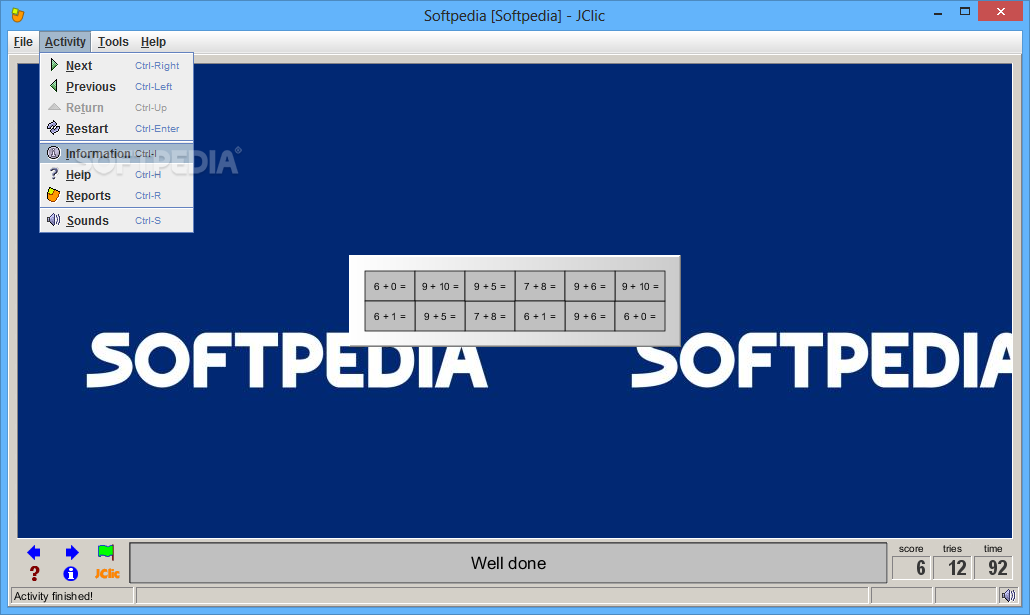Click the blue right arrow next activity icon
This screenshot has width=1030, height=615.
coord(72,553)
